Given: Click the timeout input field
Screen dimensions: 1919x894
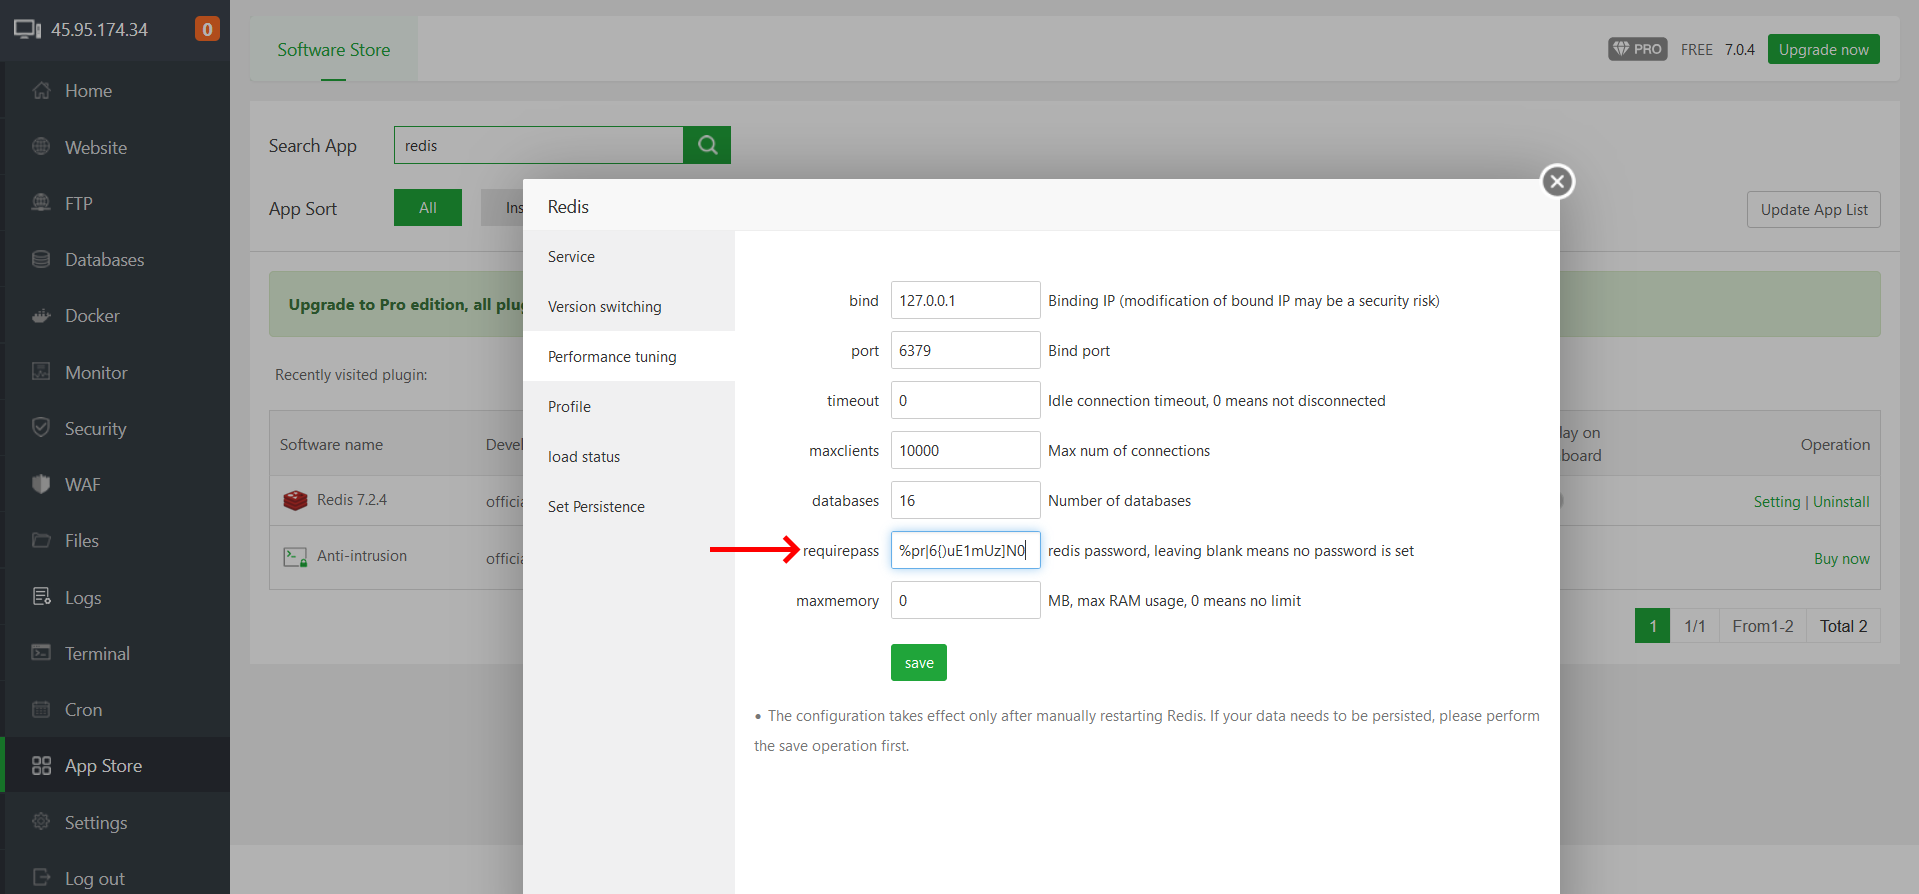Looking at the screenshot, I should (965, 400).
